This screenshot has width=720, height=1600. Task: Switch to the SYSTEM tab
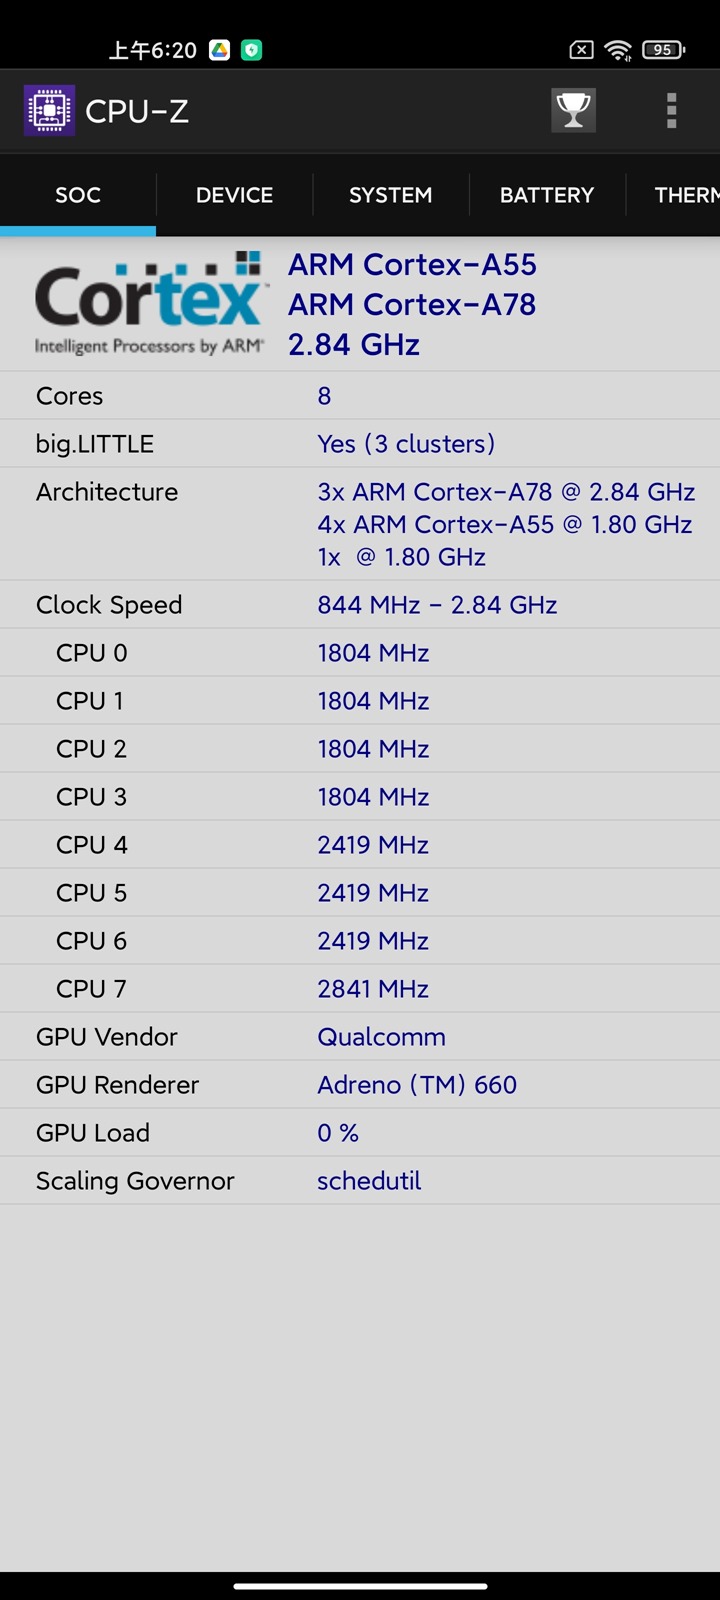pos(390,195)
